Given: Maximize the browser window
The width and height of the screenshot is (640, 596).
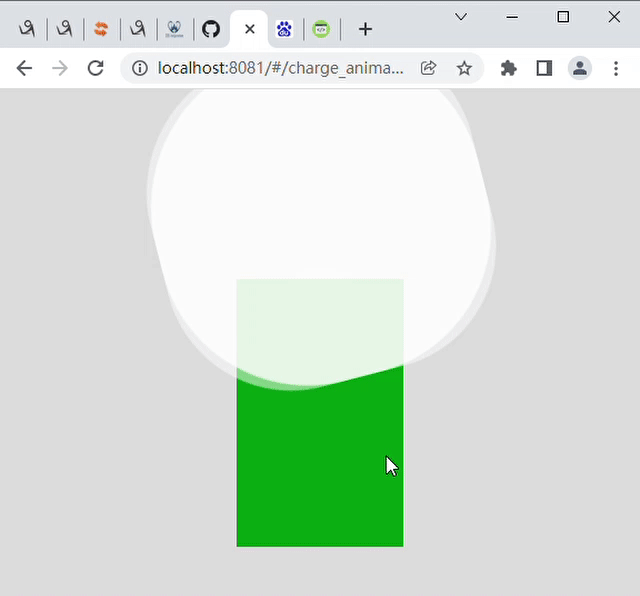Looking at the screenshot, I should coord(563,17).
